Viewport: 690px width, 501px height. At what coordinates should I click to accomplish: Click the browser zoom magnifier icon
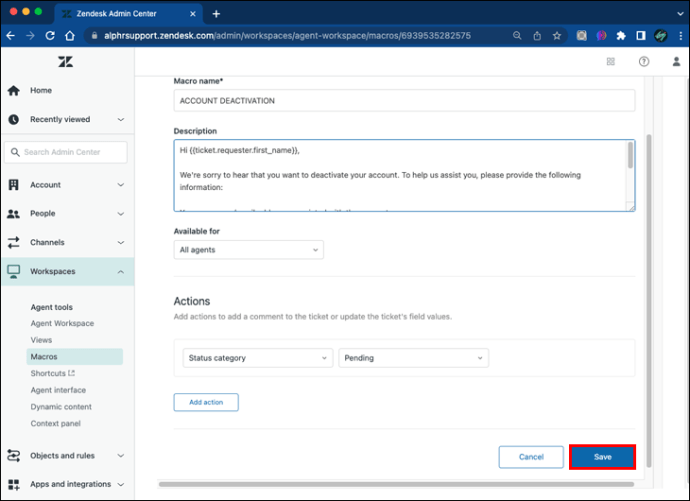[x=517, y=36]
